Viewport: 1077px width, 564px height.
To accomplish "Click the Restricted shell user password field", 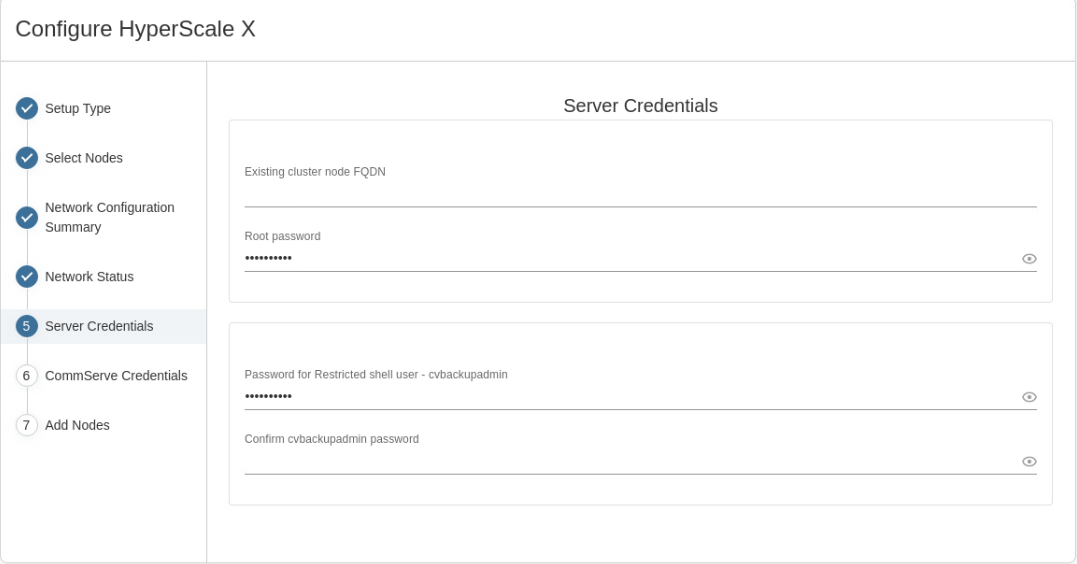I will coord(628,397).
